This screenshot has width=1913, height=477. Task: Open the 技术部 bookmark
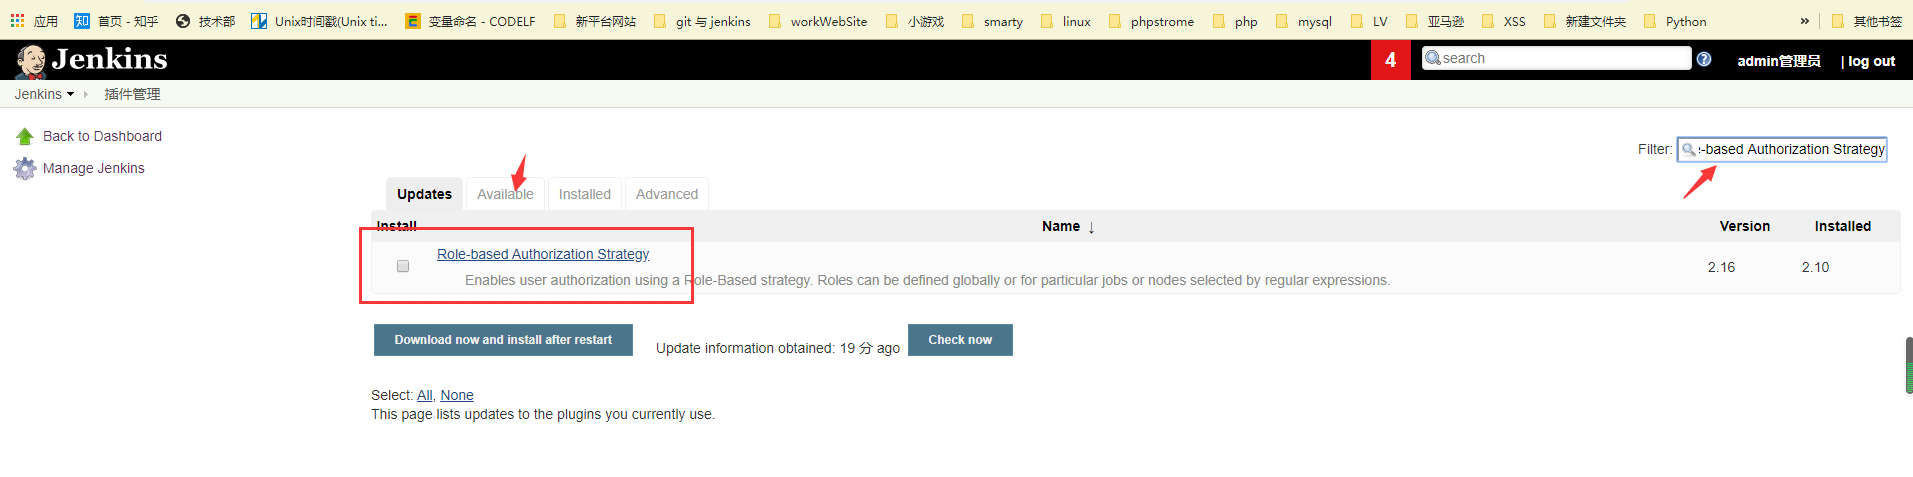pos(205,21)
